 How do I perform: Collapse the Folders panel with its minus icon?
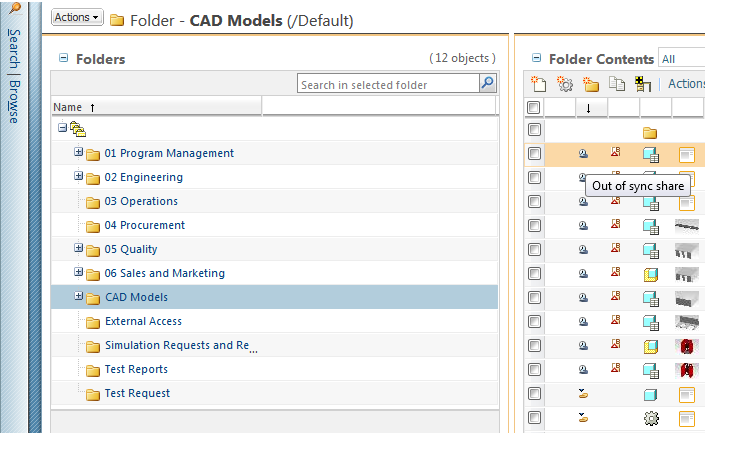[x=63, y=58]
